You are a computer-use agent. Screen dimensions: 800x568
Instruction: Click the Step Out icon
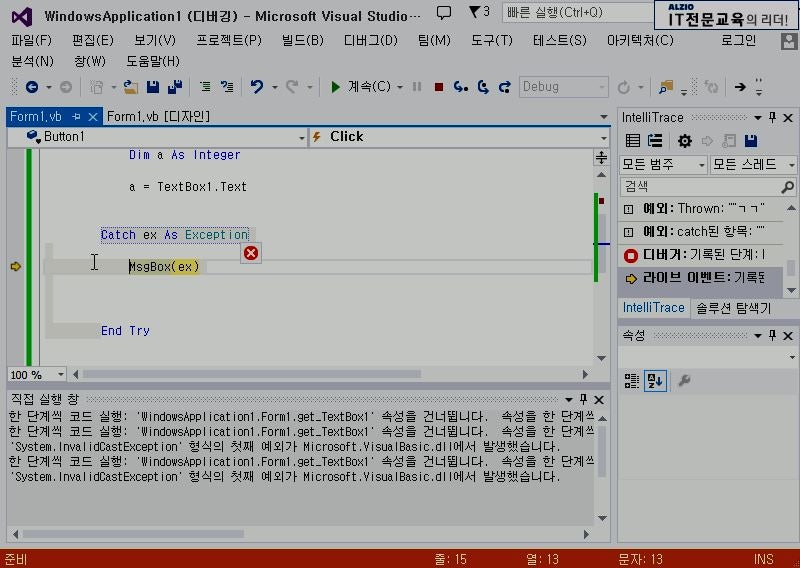[x=505, y=87]
